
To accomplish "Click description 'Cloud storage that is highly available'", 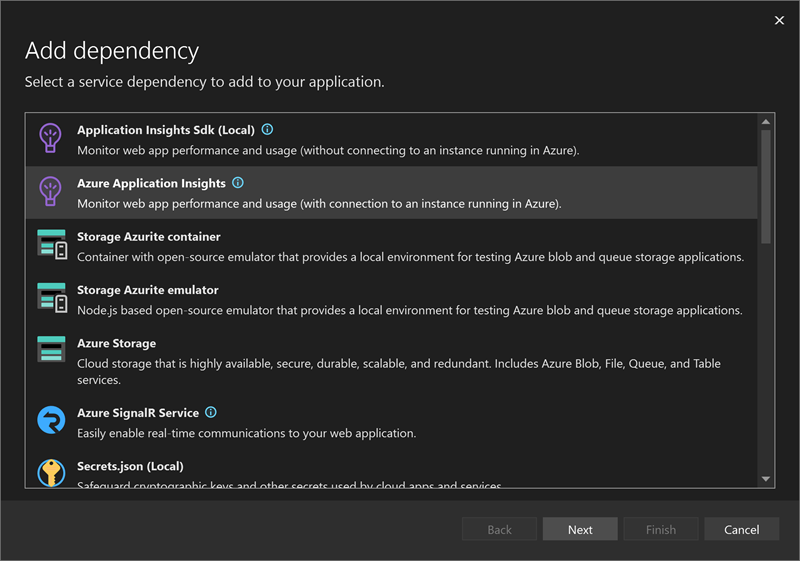I will coord(399,371).
